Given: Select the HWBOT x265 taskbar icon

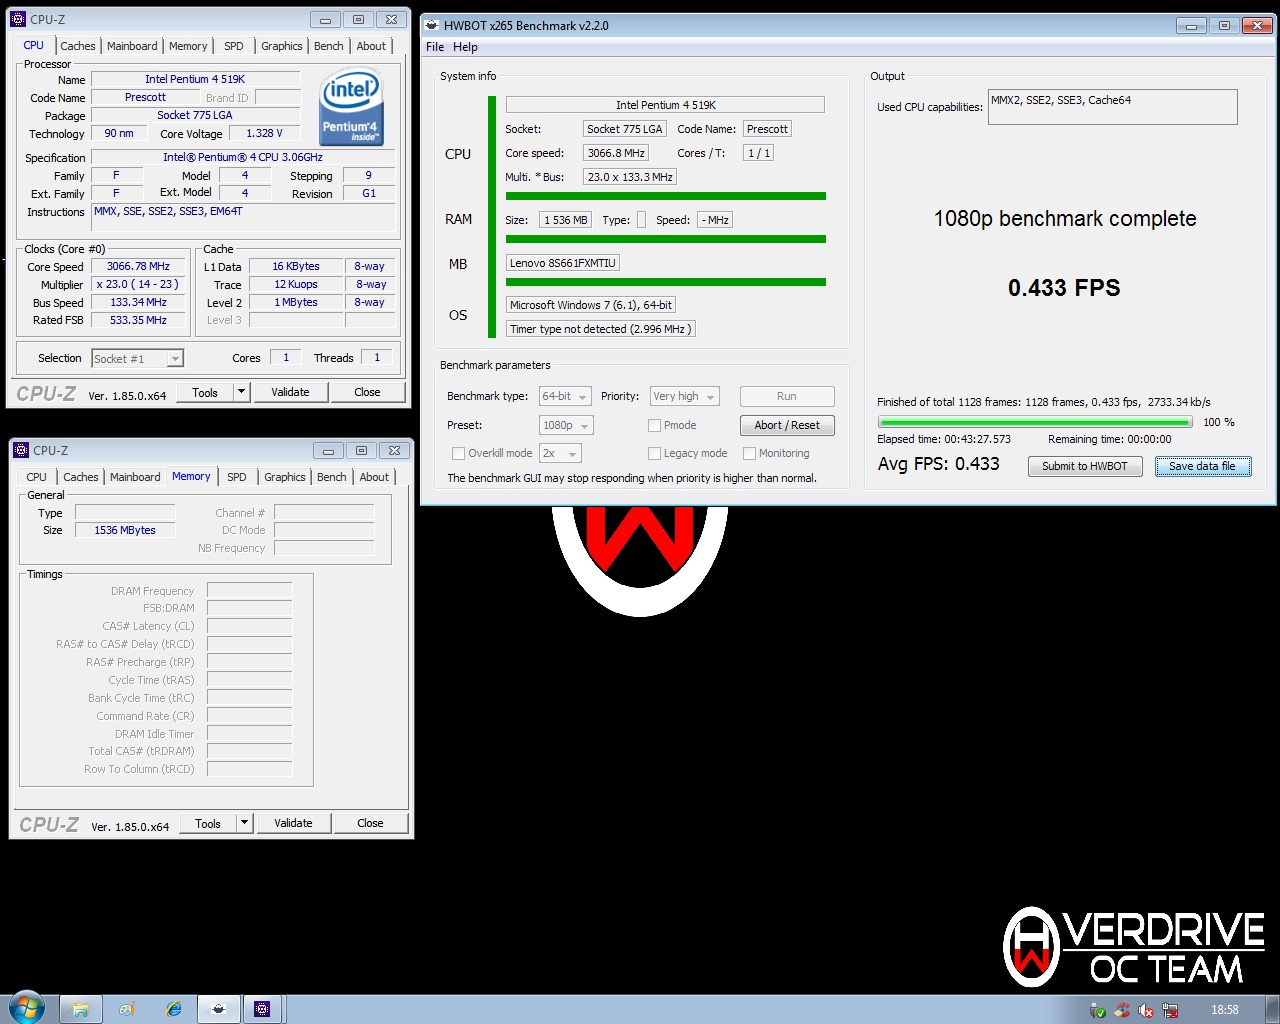Looking at the screenshot, I should tap(219, 1009).
